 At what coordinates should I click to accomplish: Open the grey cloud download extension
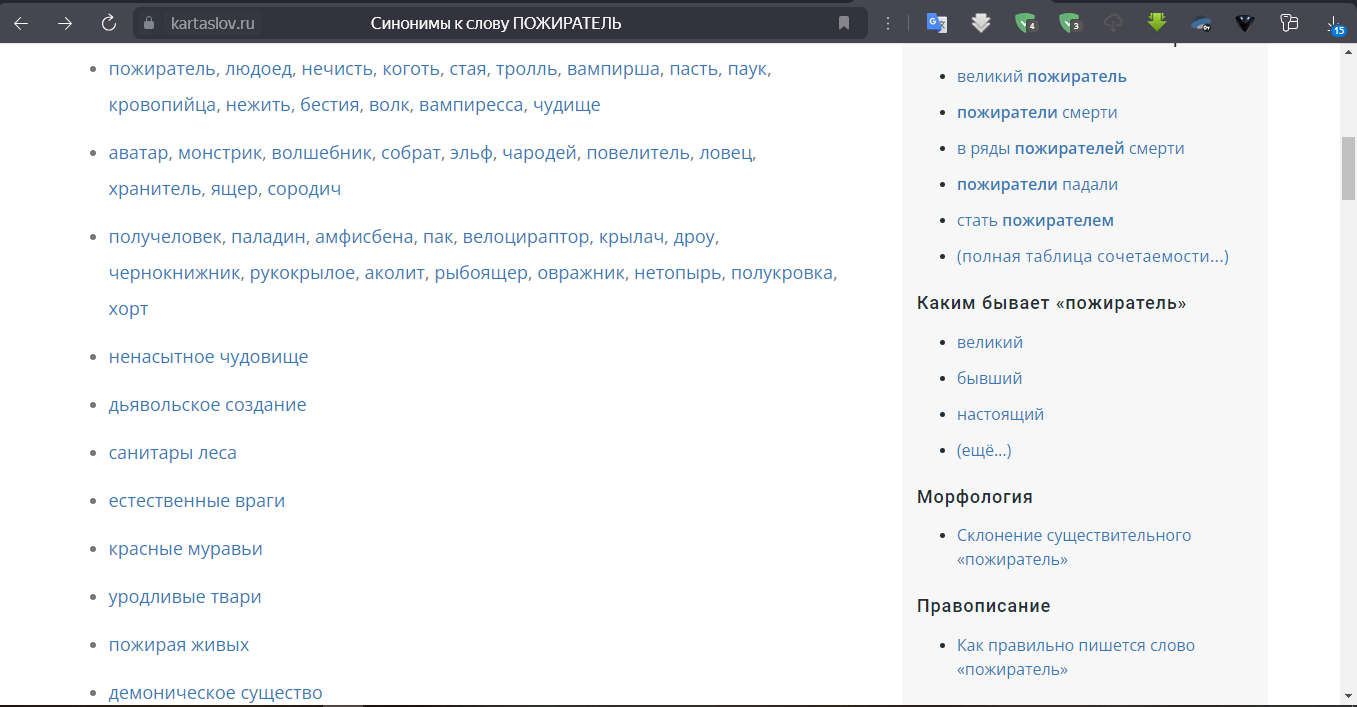click(x=1113, y=23)
